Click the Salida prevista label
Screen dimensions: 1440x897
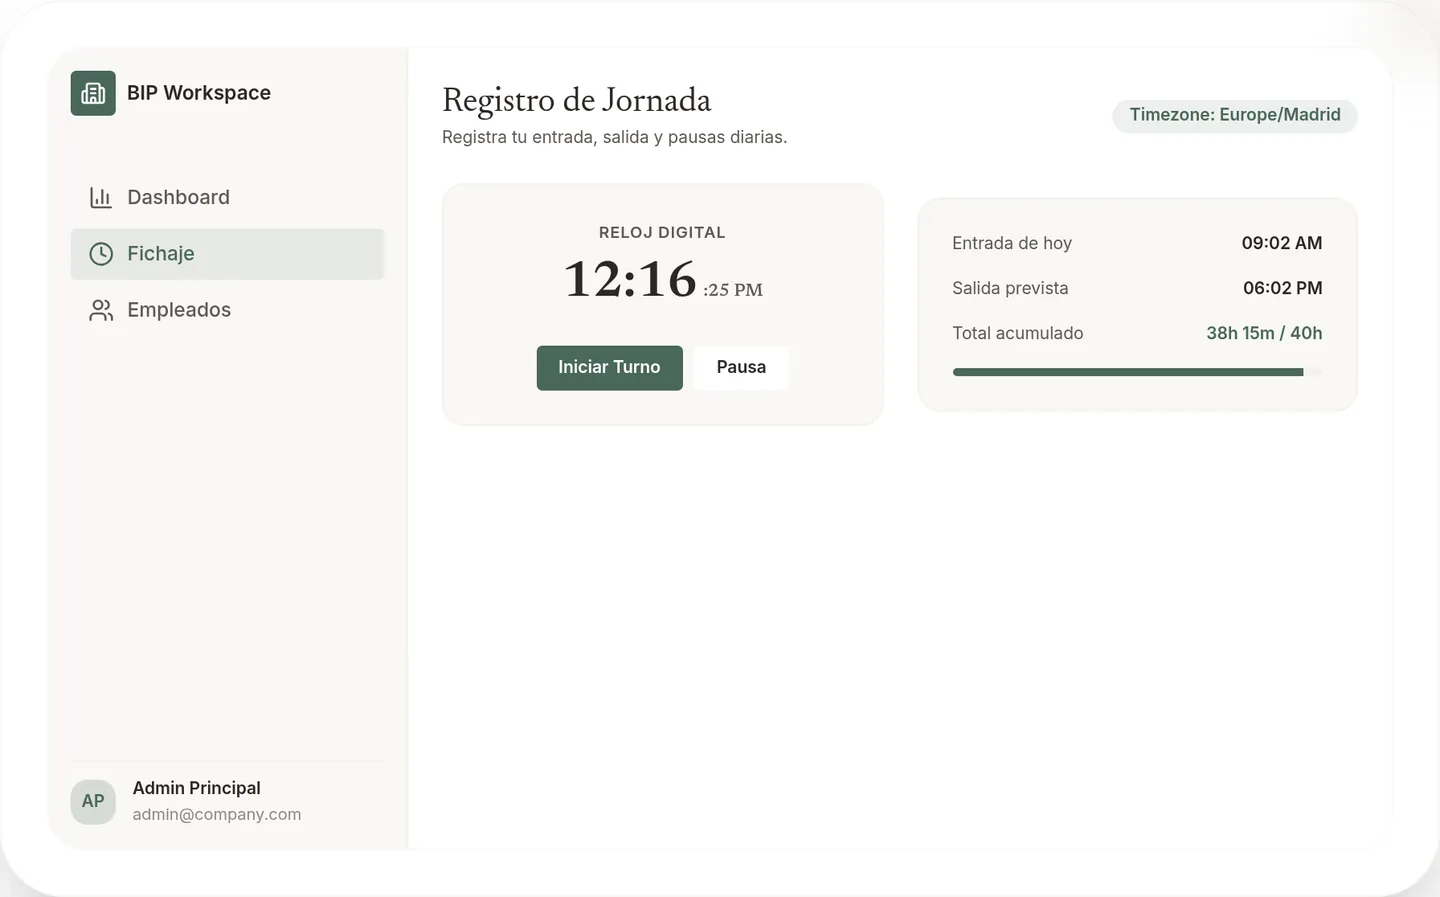(x=1010, y=288)
